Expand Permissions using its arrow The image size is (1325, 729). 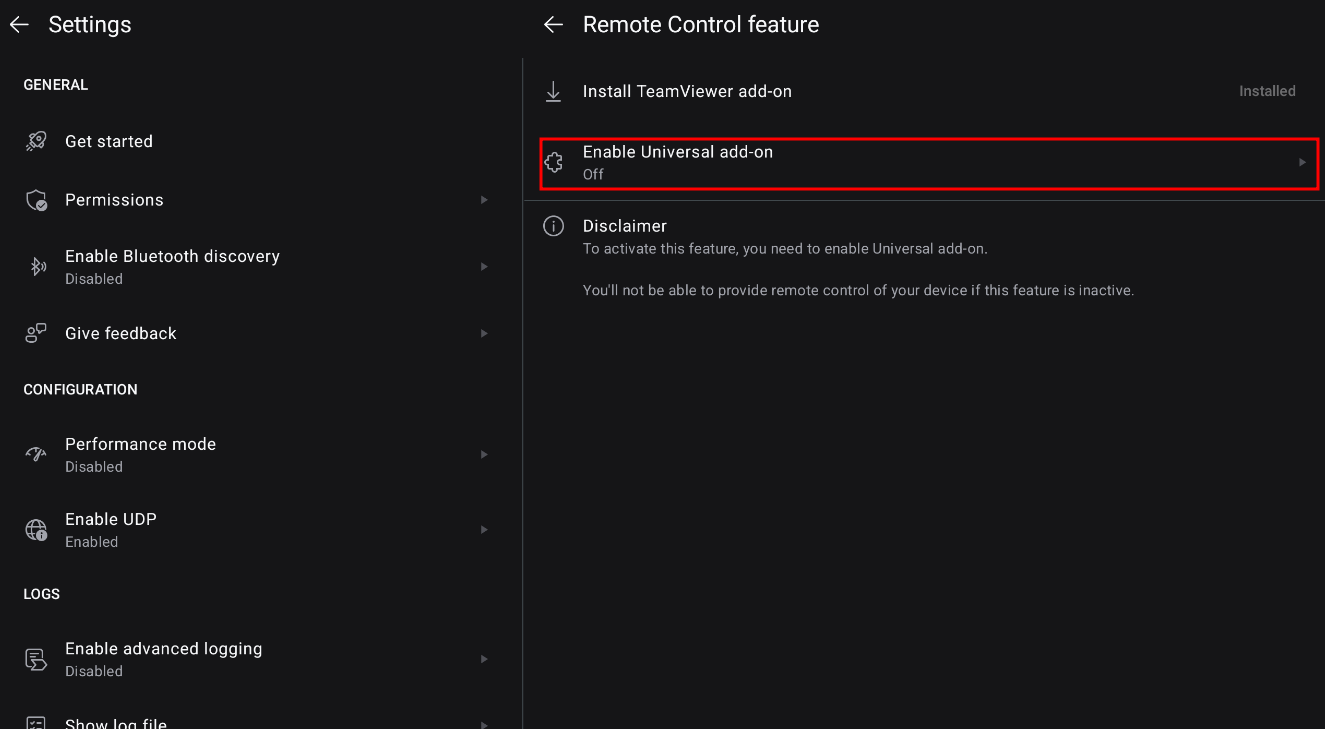[x=484, y=200]
